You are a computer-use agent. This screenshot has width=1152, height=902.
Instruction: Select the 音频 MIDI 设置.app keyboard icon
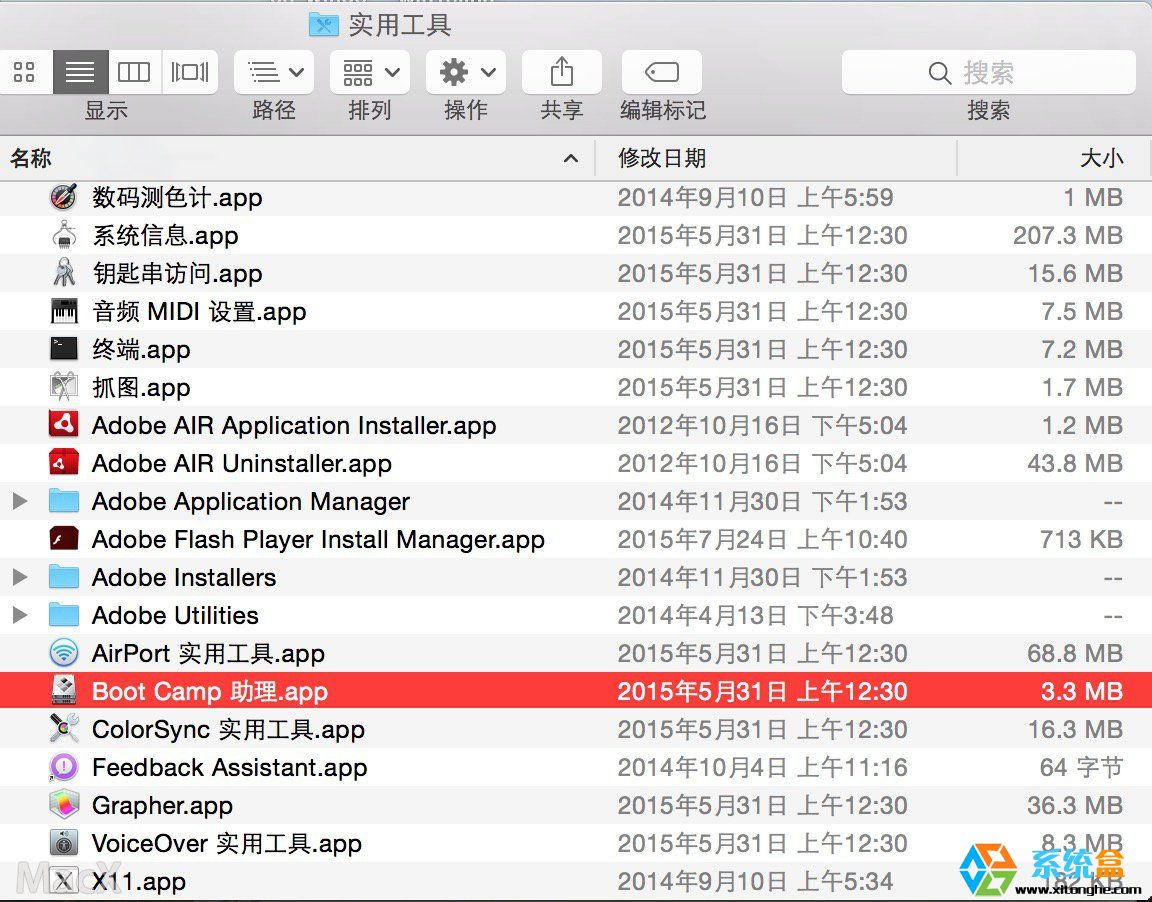[63, 311]
